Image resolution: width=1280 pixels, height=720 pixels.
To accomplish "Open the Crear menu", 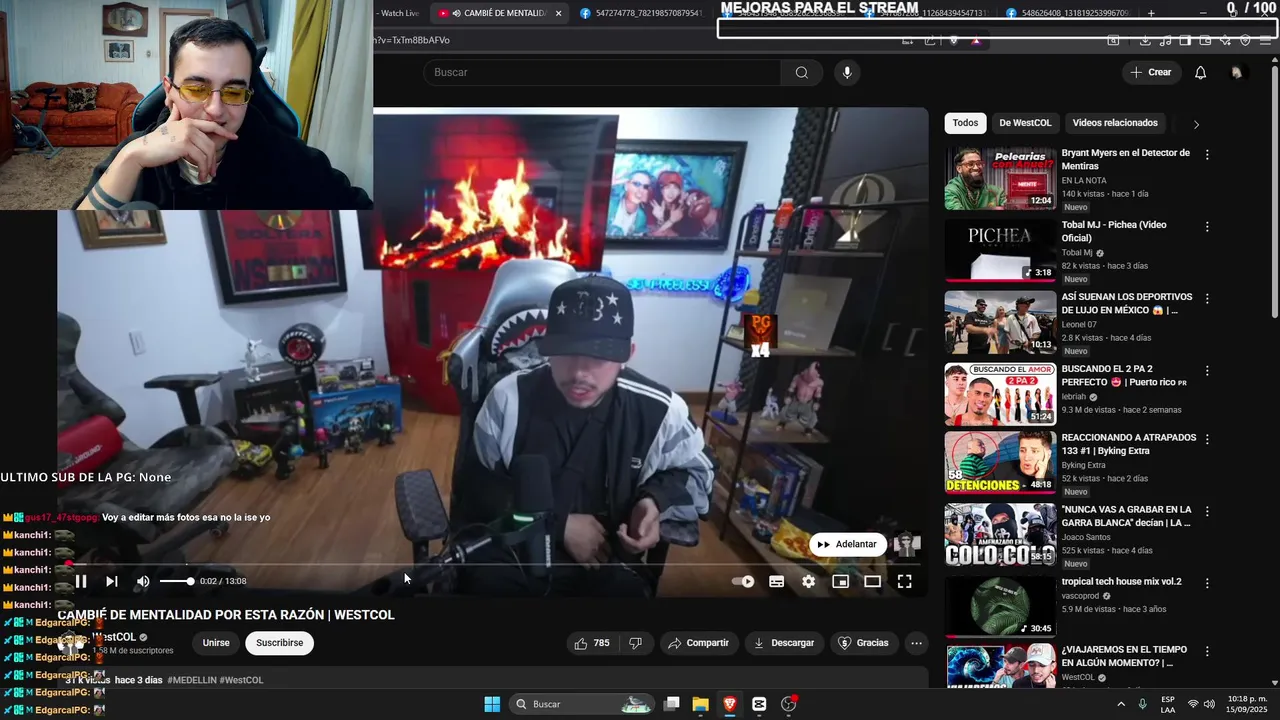I will 1151,72.
